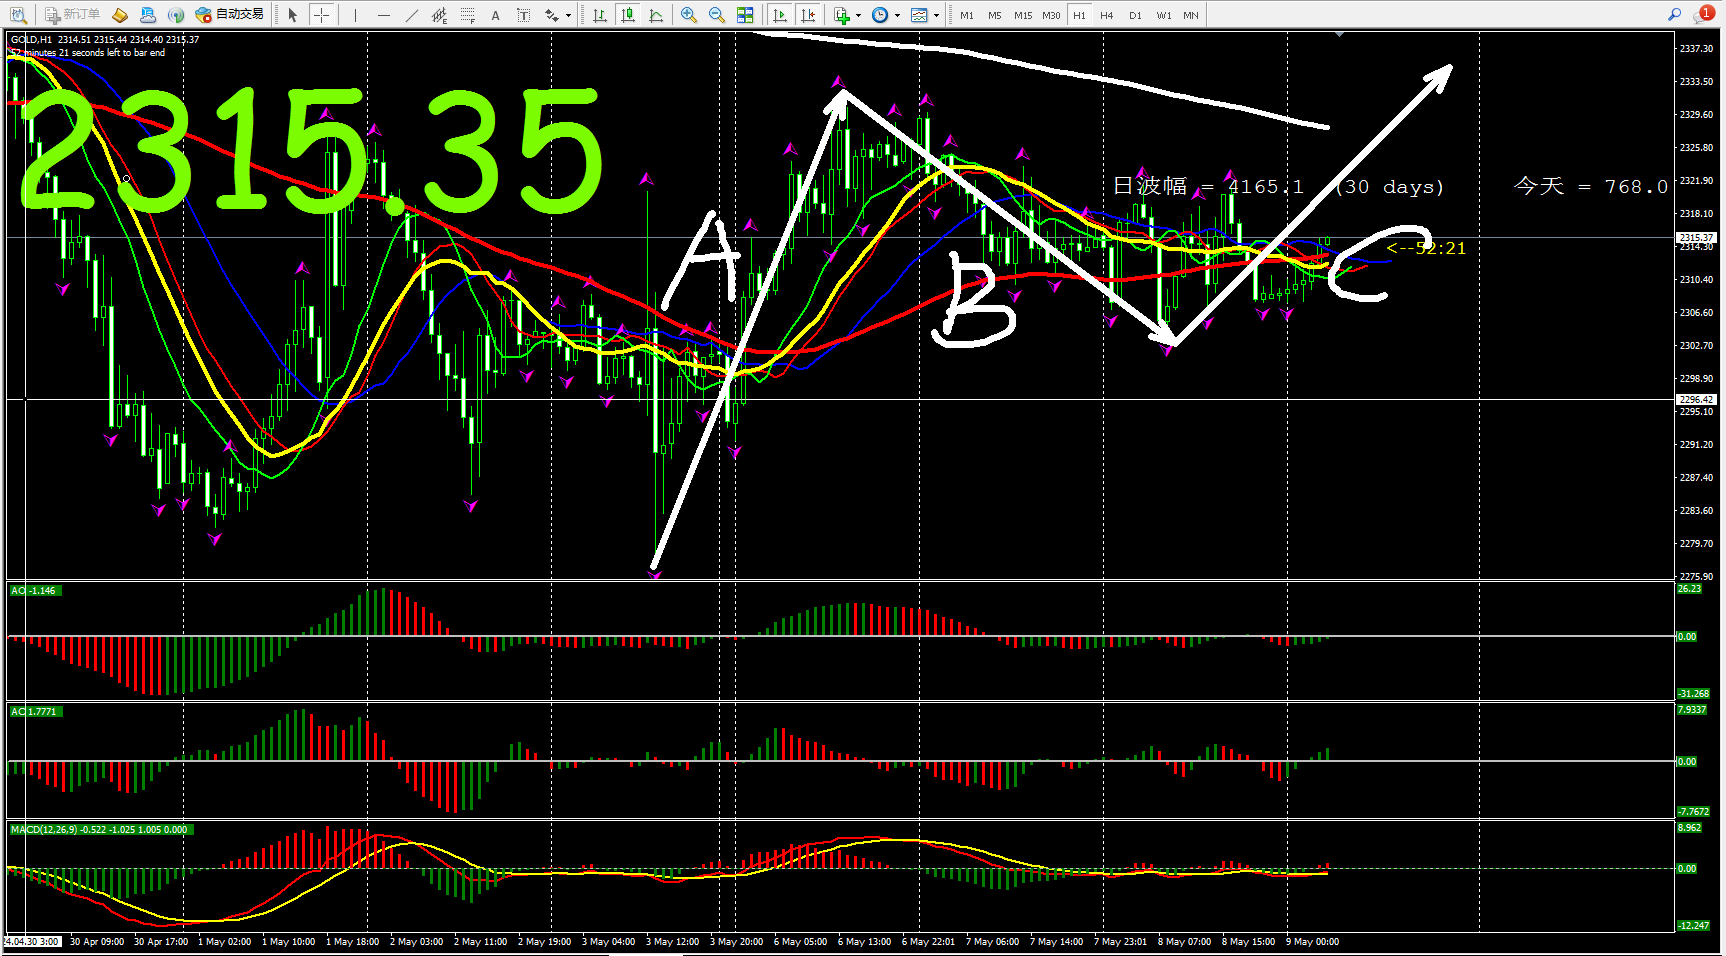Open the Templates dropdown arrow

point(936,16)
